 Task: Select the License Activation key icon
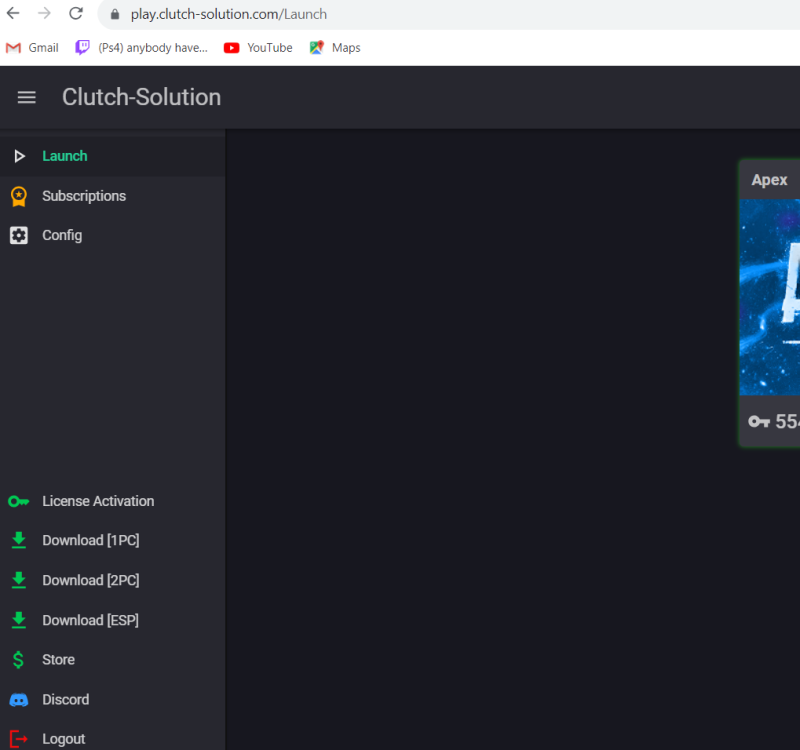19,501
